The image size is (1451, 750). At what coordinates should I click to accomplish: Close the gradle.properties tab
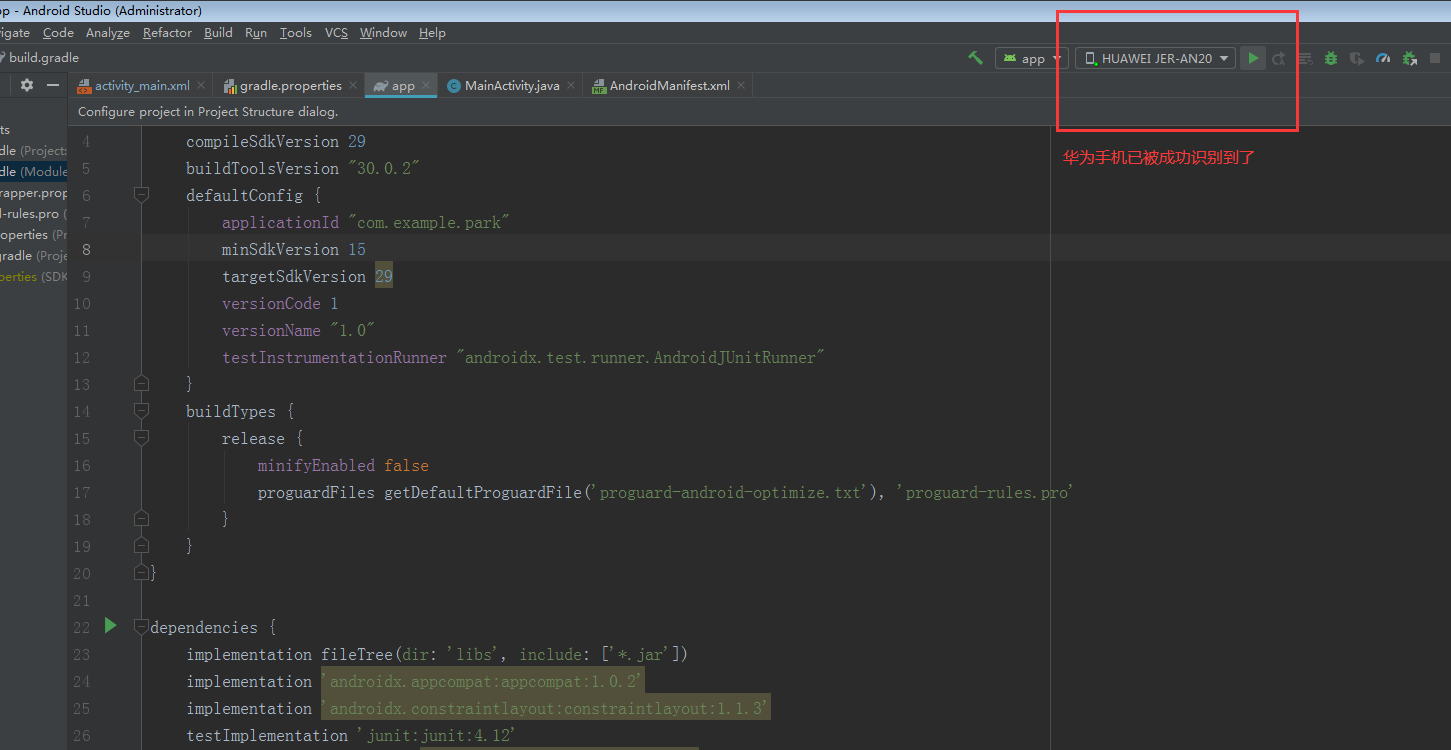(x=353, y=85)
